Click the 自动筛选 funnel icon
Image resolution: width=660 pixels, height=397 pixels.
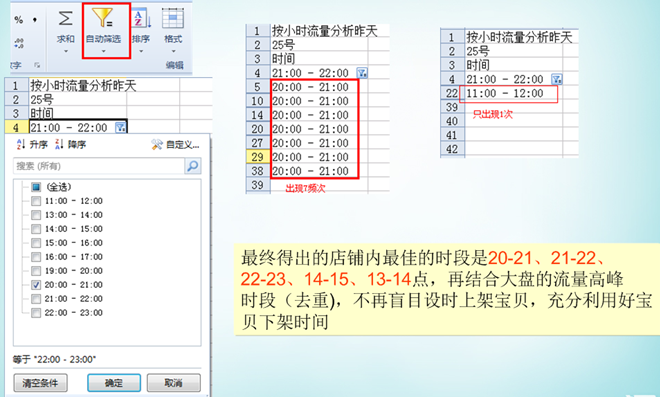pos(102,18)
